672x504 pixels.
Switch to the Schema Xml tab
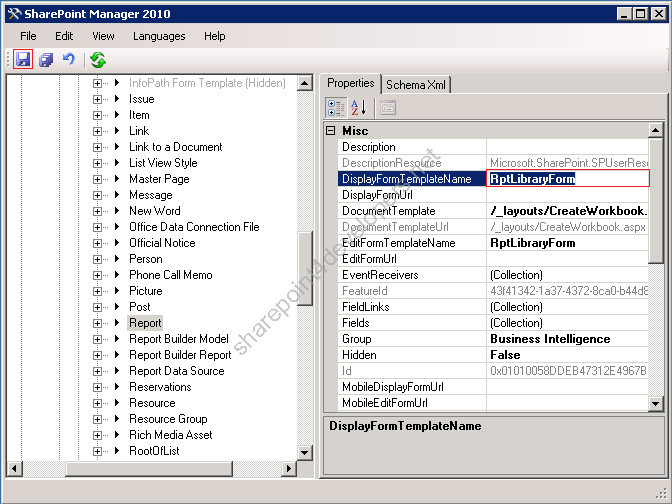[416, 84]
